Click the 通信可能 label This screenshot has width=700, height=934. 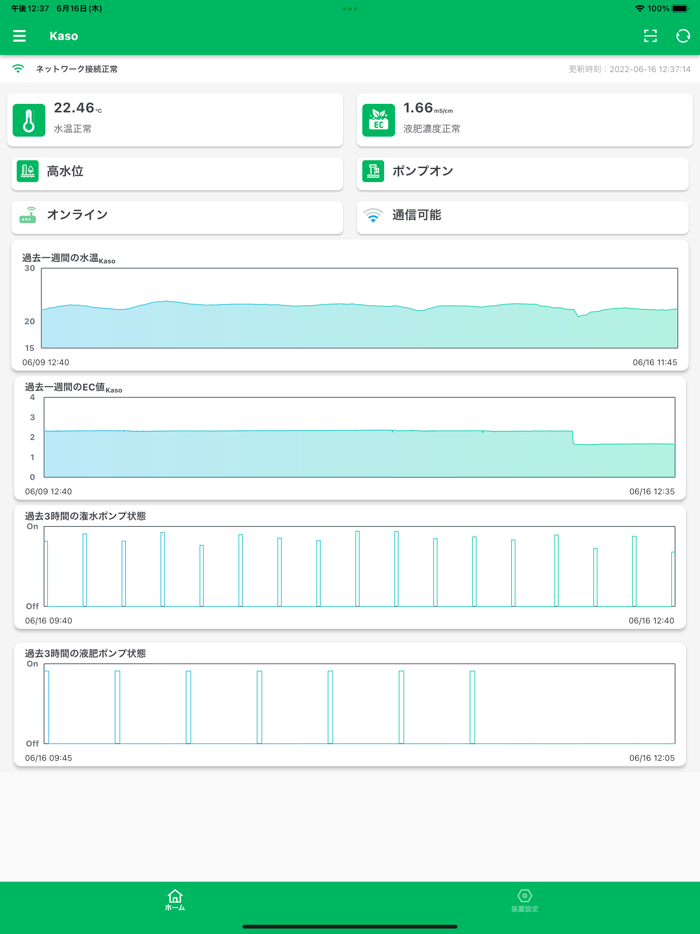(416, 215)
